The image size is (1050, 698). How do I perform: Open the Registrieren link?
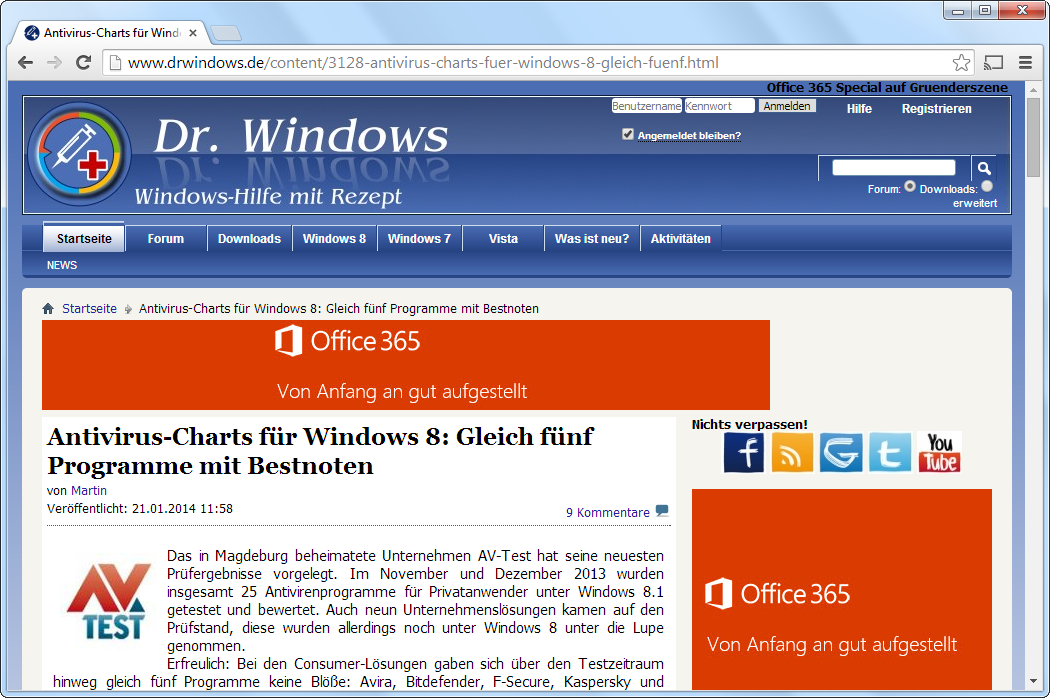click(x=936, y=109)
